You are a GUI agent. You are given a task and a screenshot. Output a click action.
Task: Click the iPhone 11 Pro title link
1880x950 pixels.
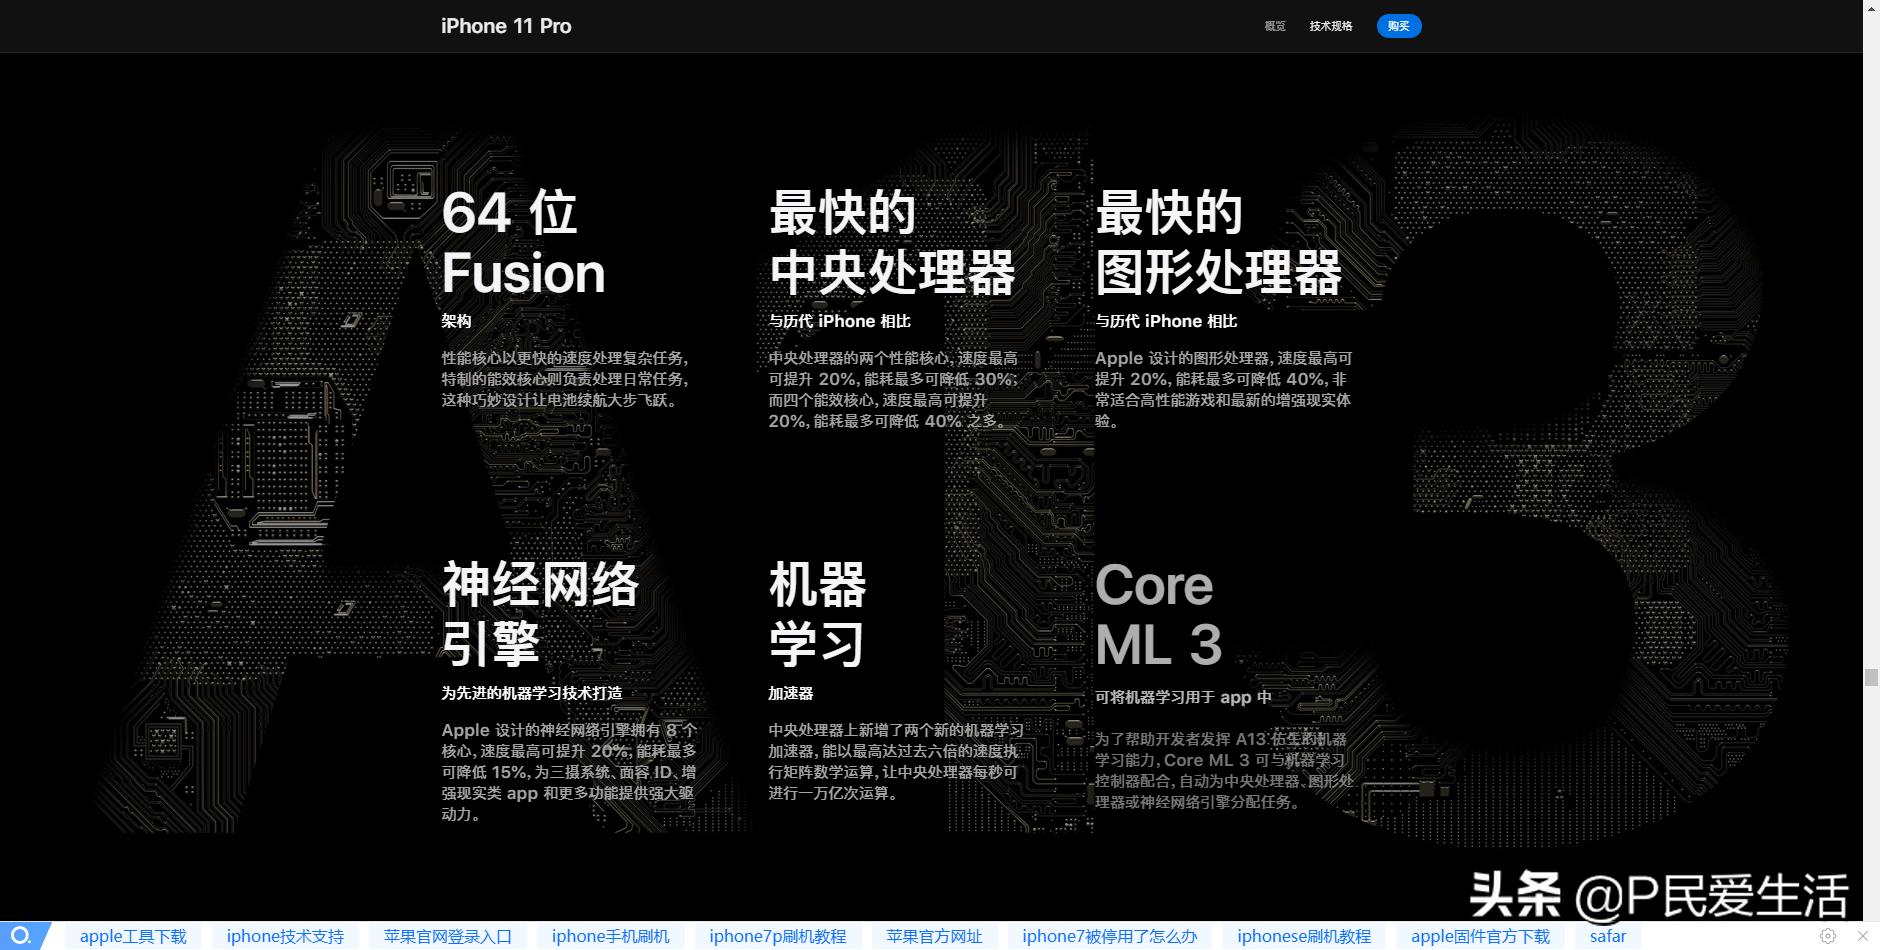click(505, 26)
